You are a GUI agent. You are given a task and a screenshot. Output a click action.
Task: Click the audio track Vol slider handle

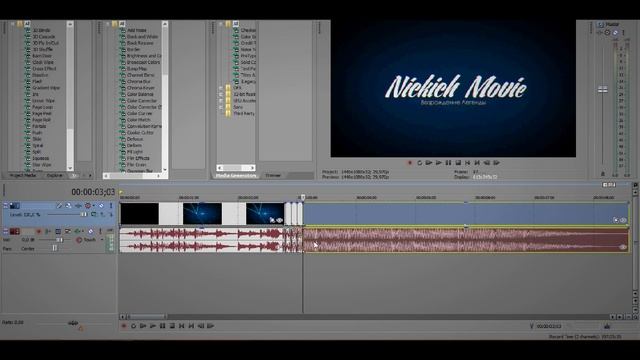(60, 240)
